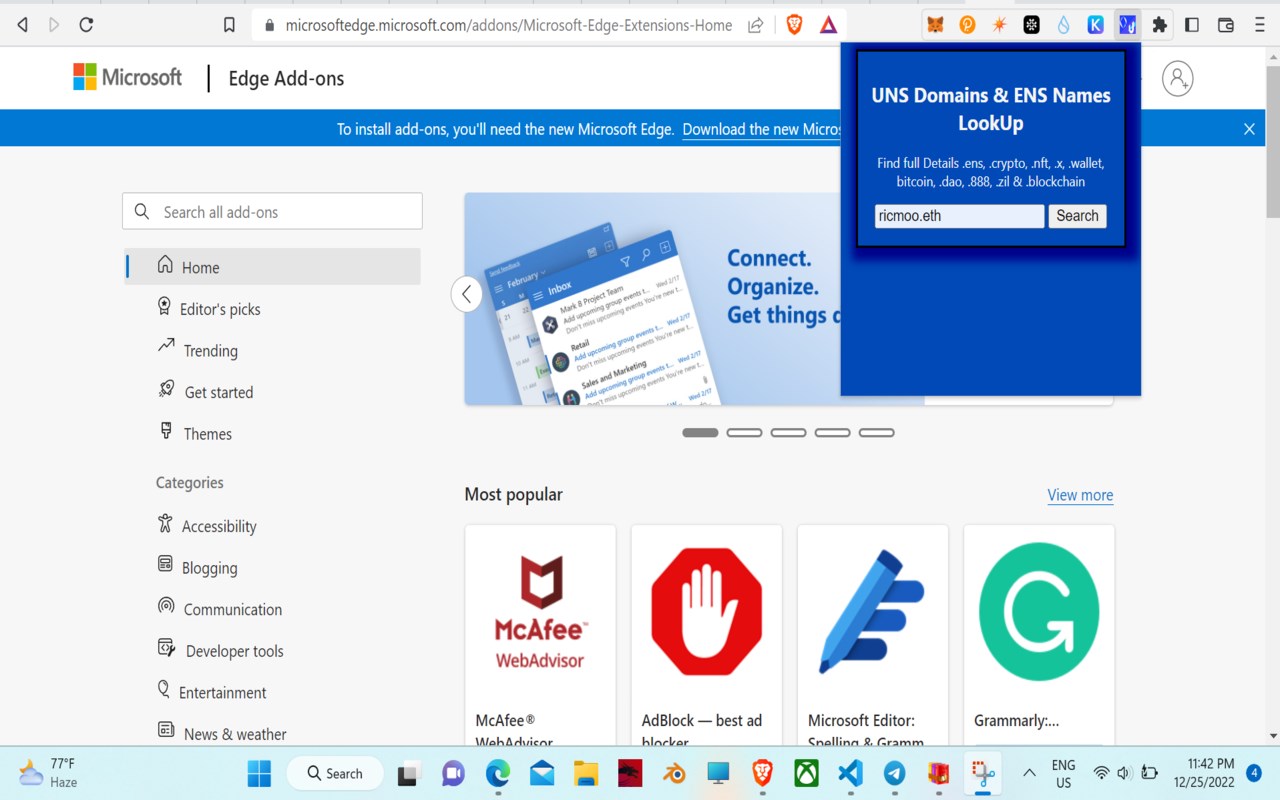The height and width of the screenshot is (800, 1280).
Task: Click the domain input containing ricmoo.eth
Action: click(959, 216)
